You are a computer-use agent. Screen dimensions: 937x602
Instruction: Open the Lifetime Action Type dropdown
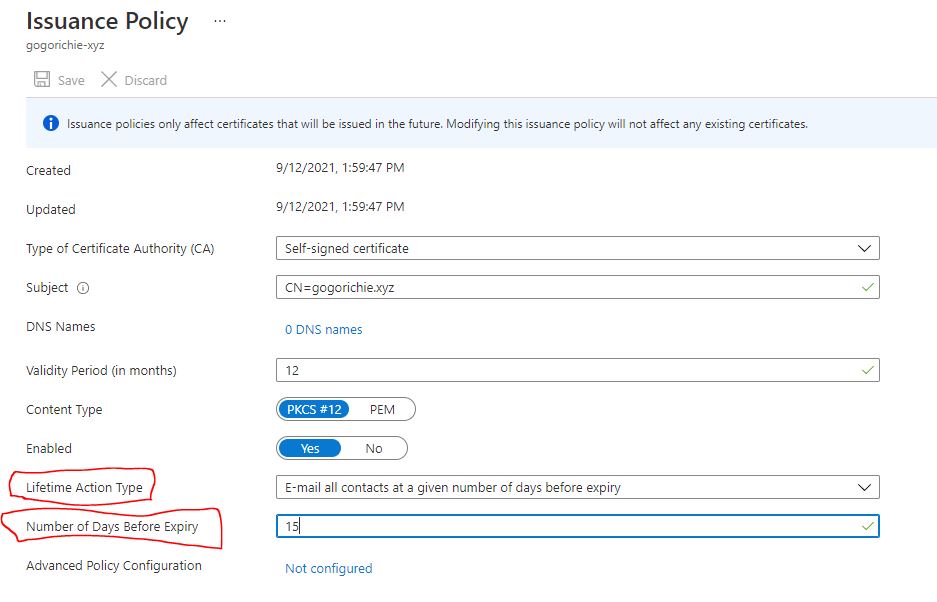[578, 487]
